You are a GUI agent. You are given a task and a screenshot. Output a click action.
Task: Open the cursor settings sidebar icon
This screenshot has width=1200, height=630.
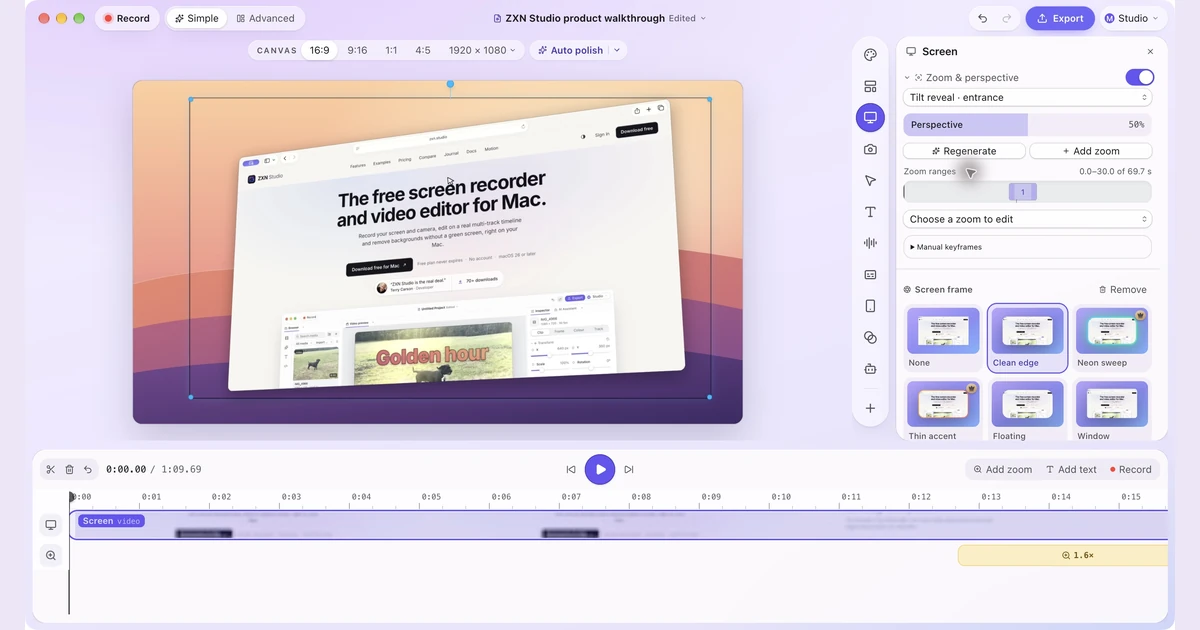point(870,181)
